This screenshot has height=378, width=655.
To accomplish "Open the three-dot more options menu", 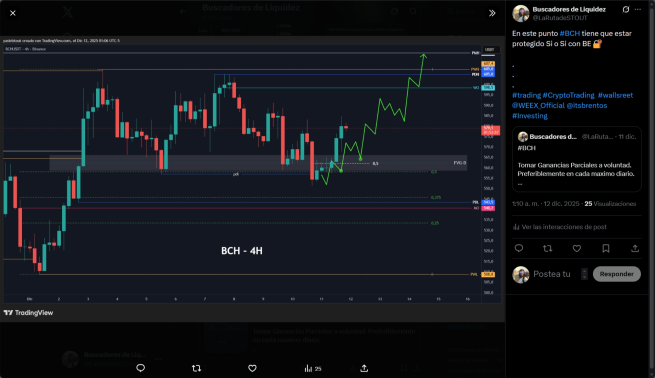I will [x=638, y=9].
